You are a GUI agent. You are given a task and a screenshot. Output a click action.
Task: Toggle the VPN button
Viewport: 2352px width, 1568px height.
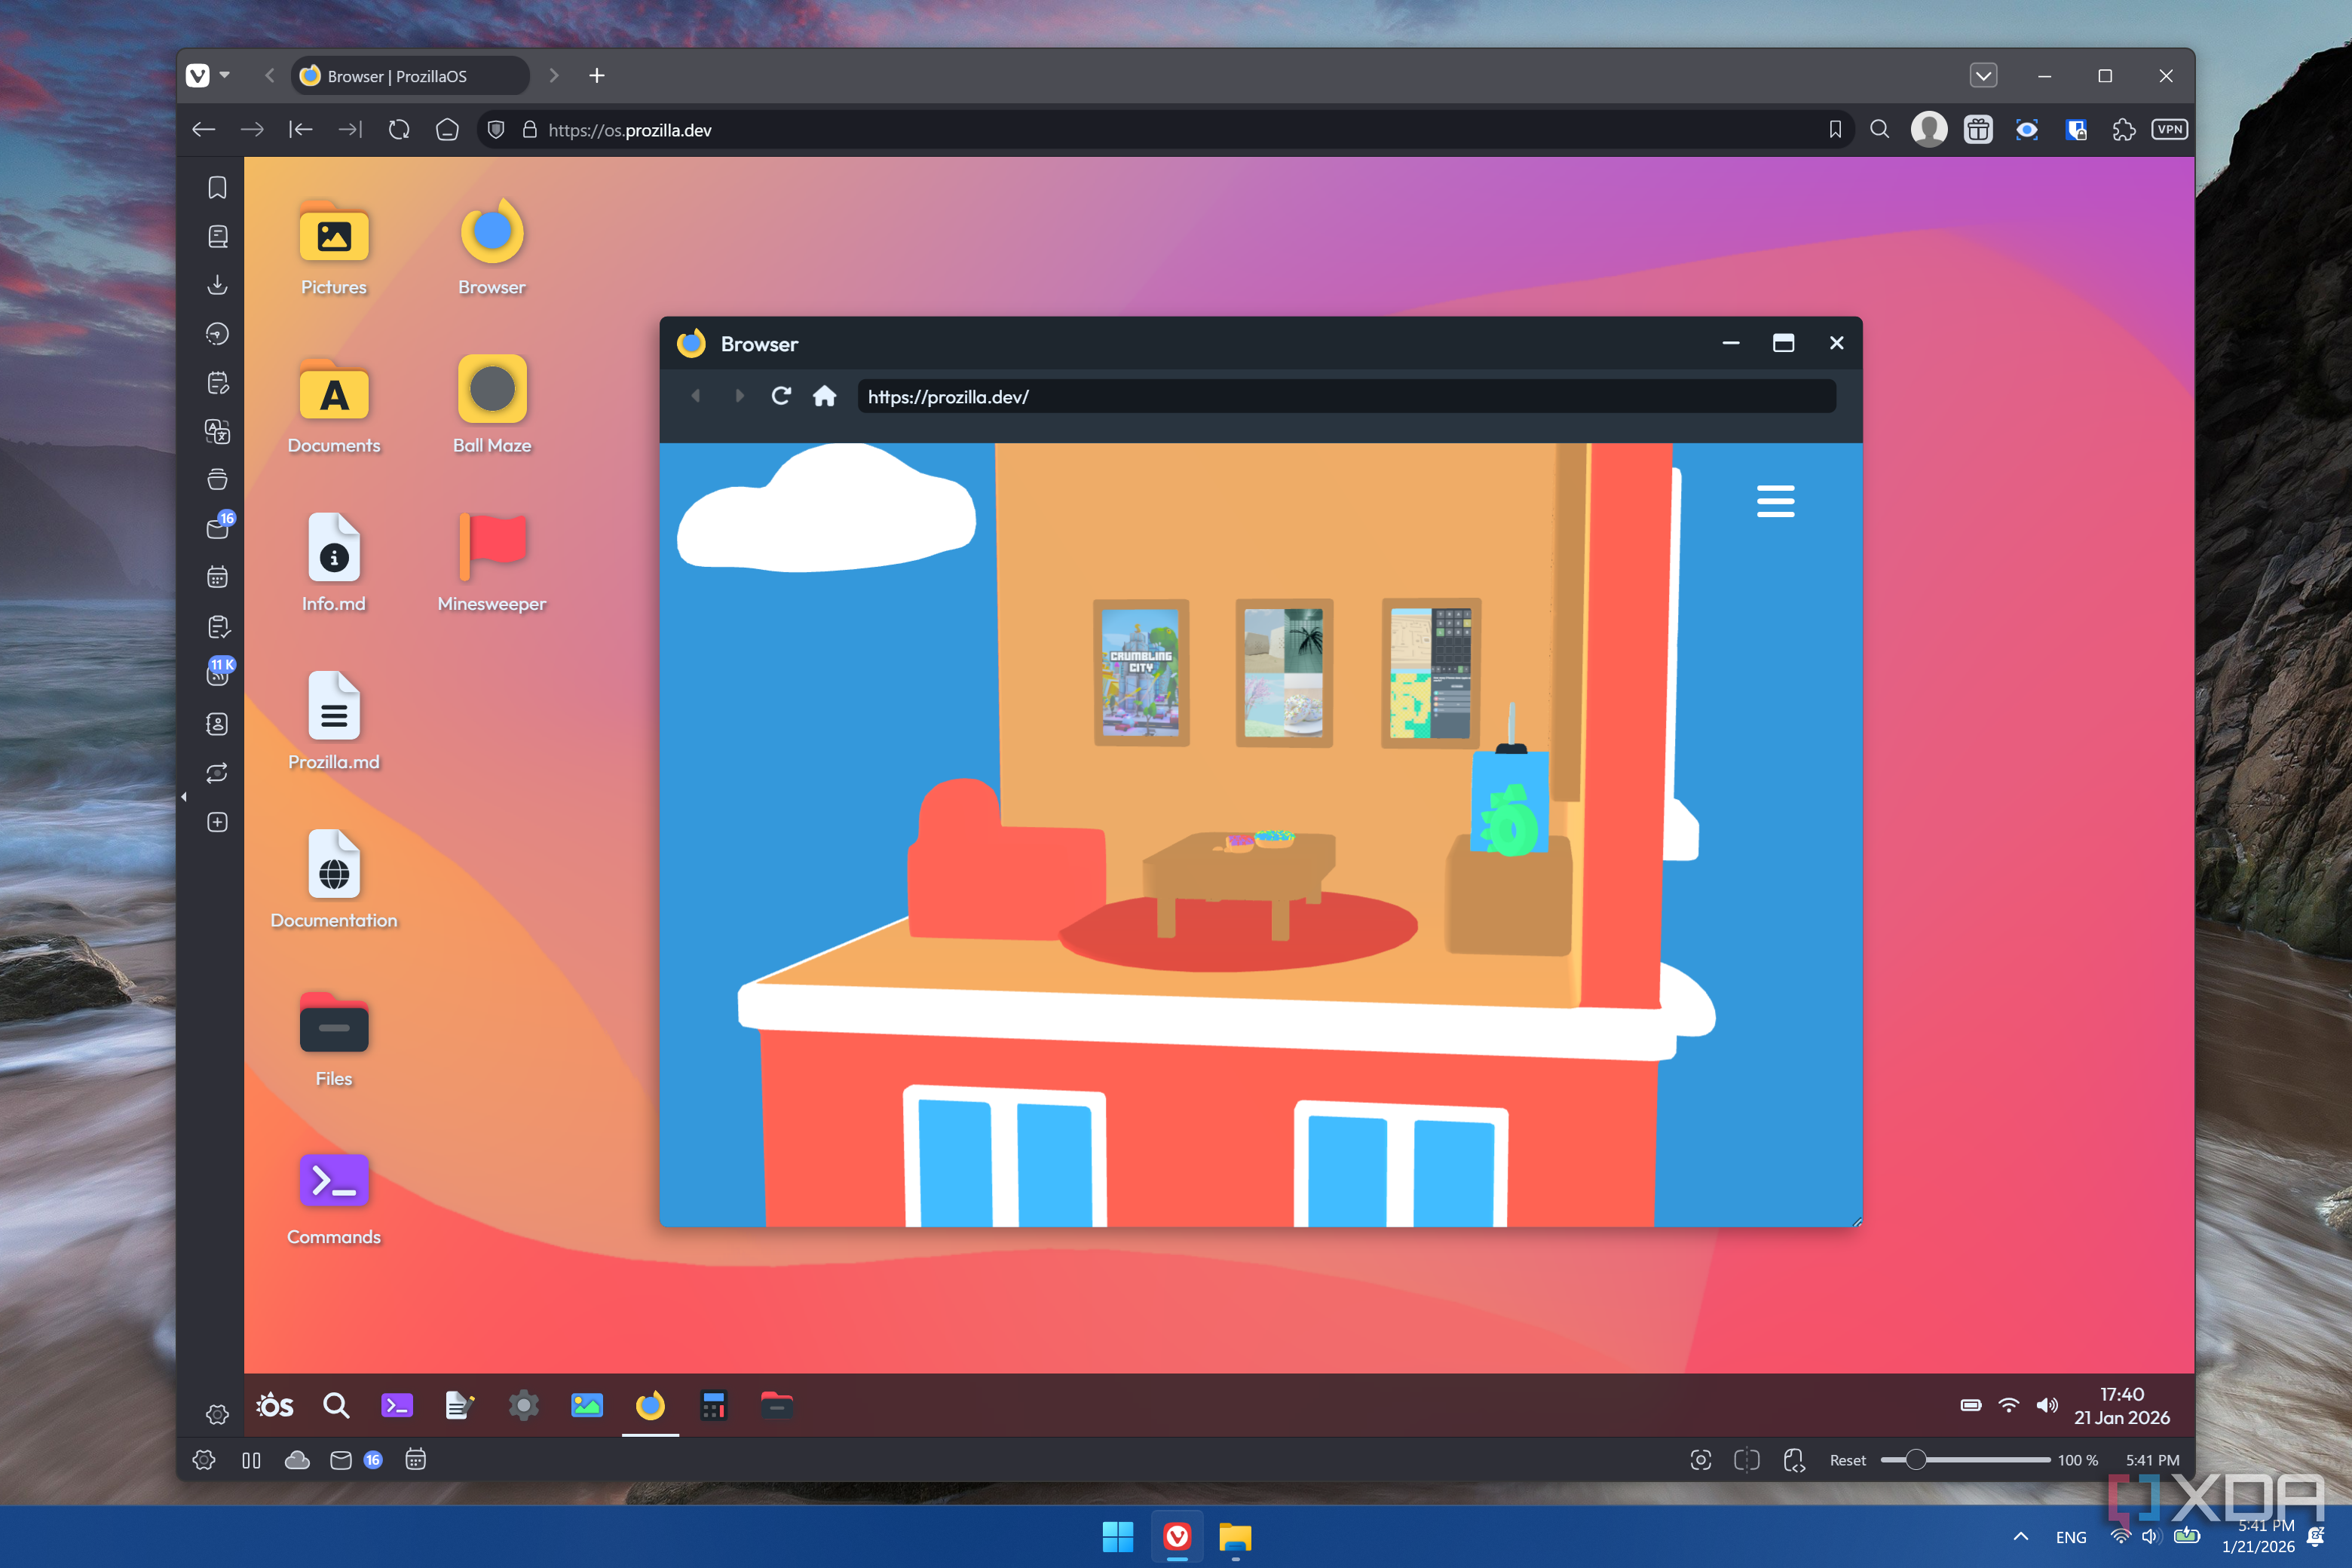point(2169,130)
